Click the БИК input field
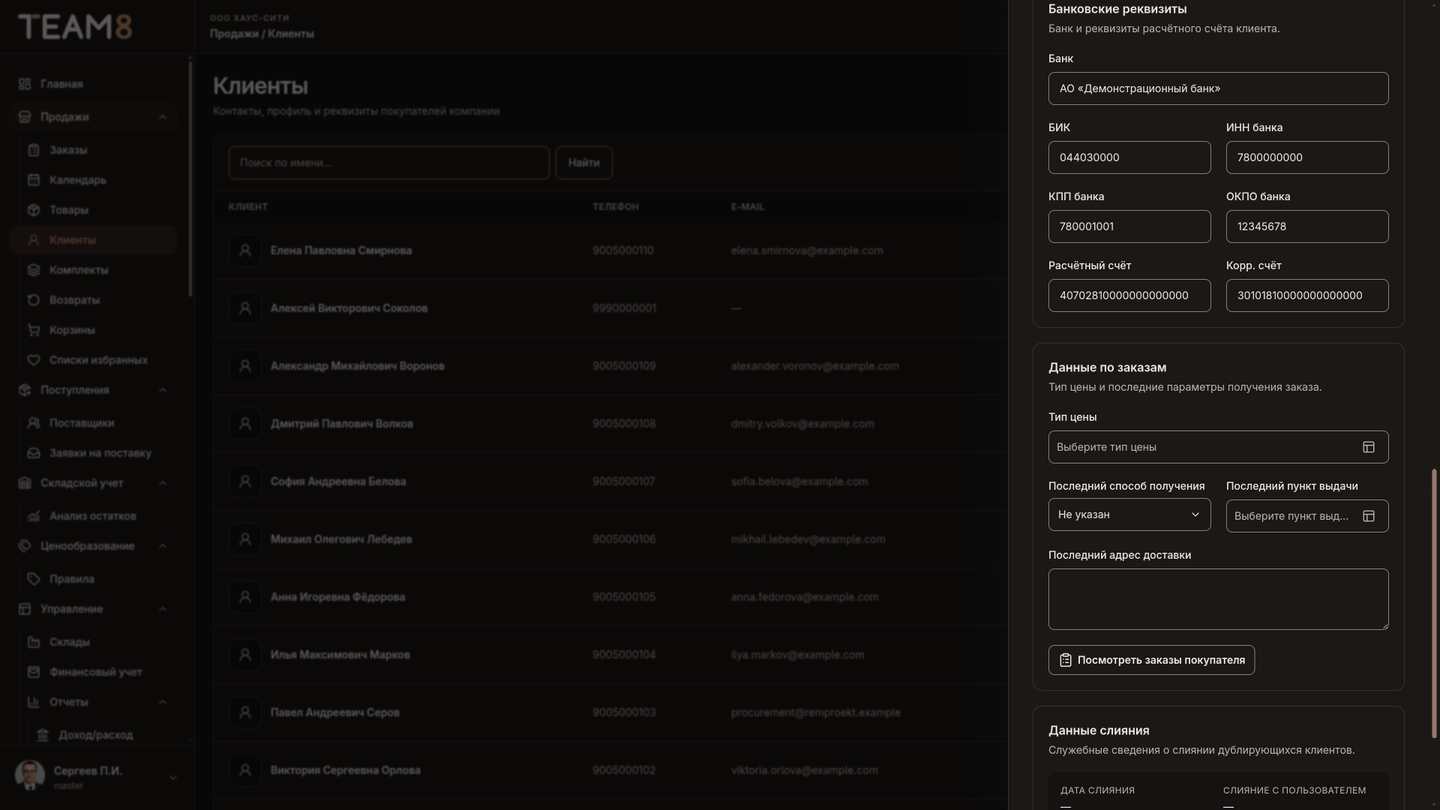 click(1129, 158)
